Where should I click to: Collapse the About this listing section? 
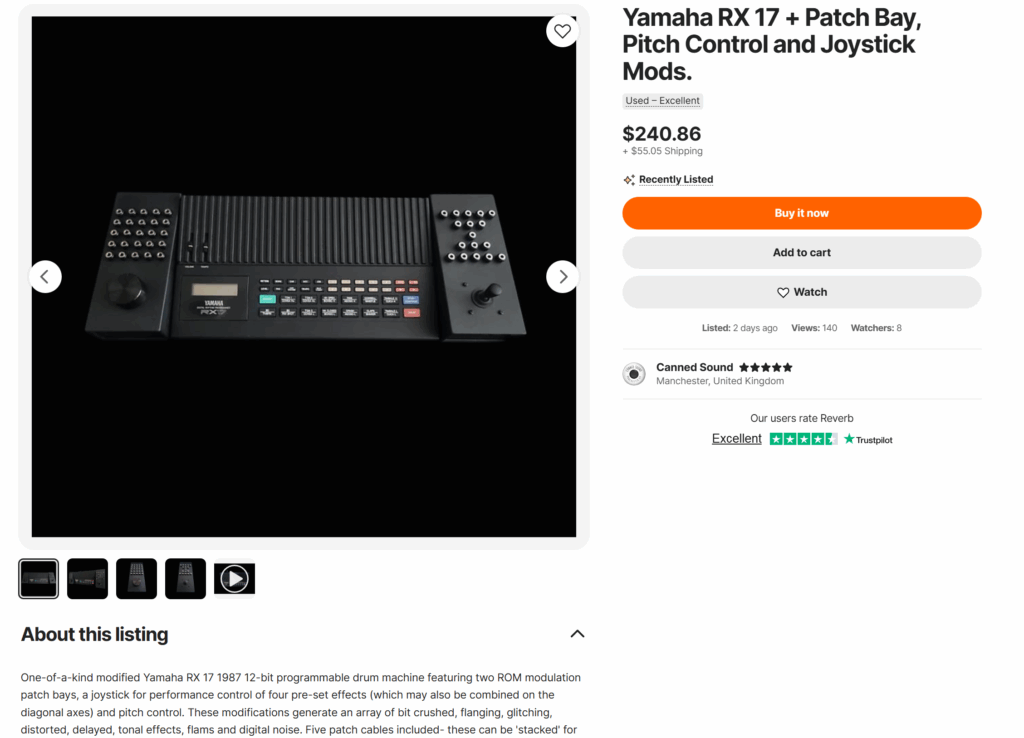[577, 634]
